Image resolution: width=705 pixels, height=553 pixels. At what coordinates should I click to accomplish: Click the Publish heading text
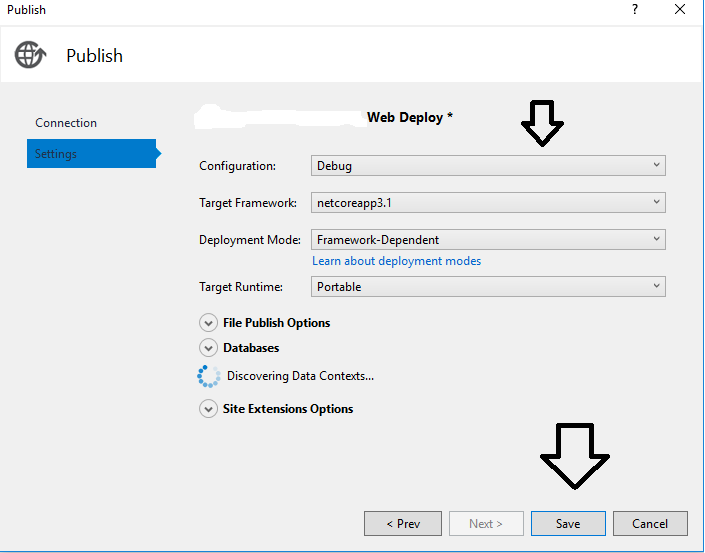point(94,56)
